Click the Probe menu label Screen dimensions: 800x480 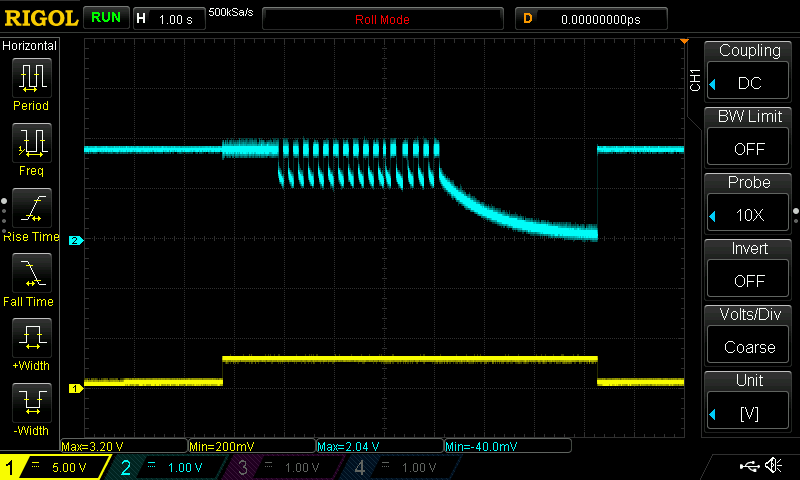[x=748, y=182]
